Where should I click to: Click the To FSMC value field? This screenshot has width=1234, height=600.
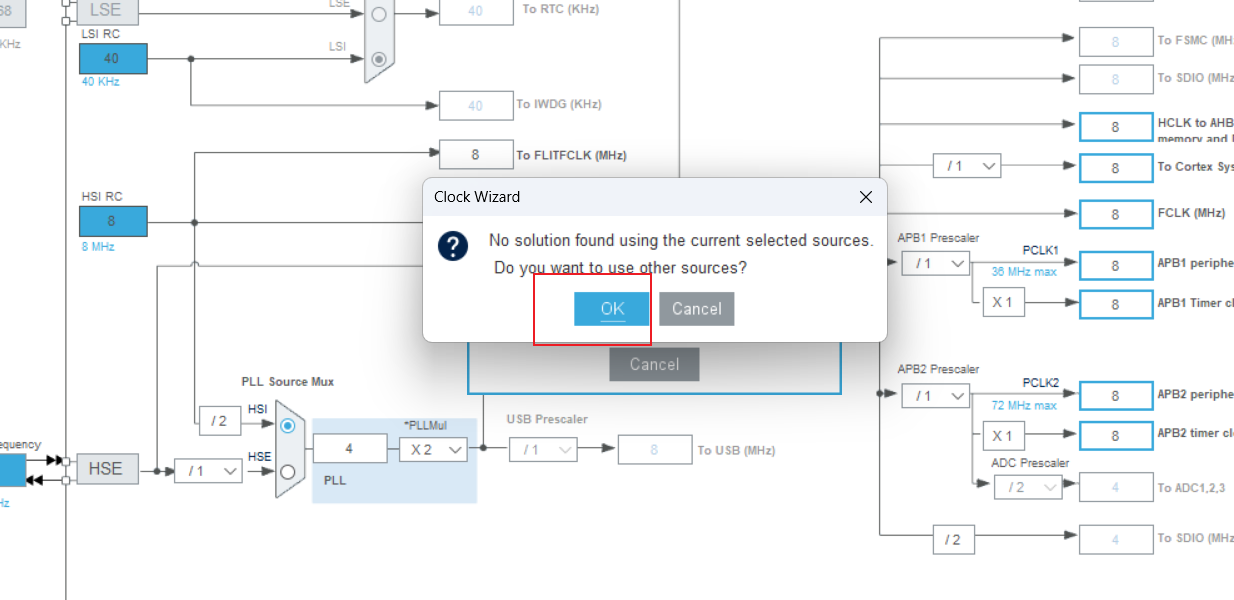point(1116,41)
